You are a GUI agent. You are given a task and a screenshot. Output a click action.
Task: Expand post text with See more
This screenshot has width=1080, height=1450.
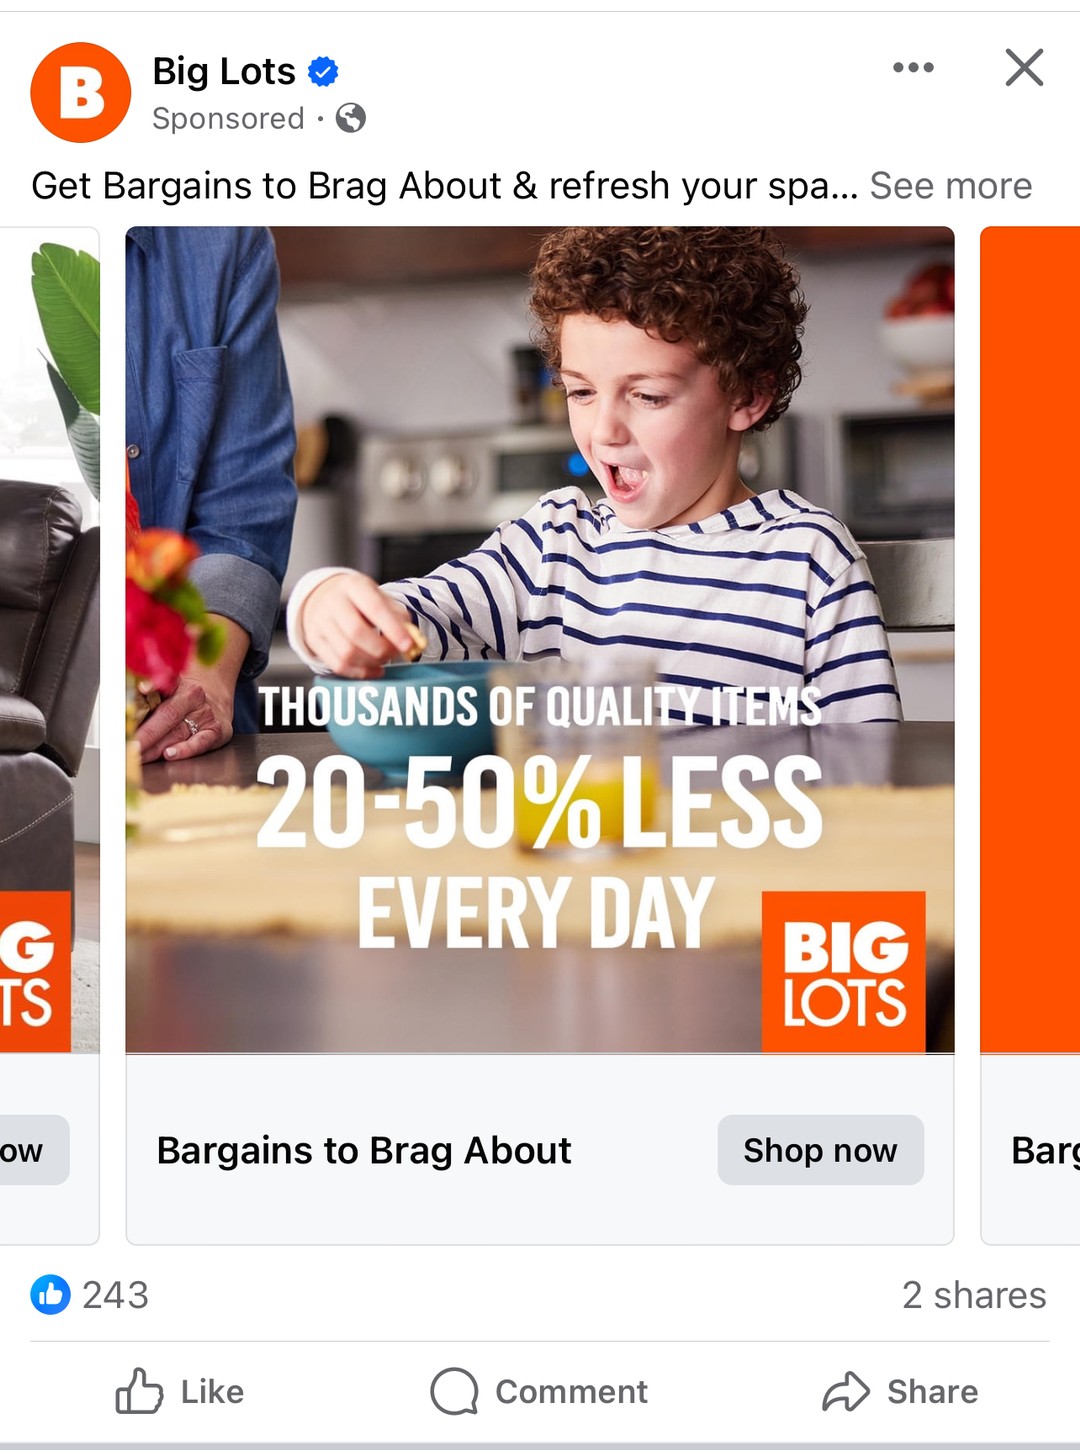click(x=950, y=186)
